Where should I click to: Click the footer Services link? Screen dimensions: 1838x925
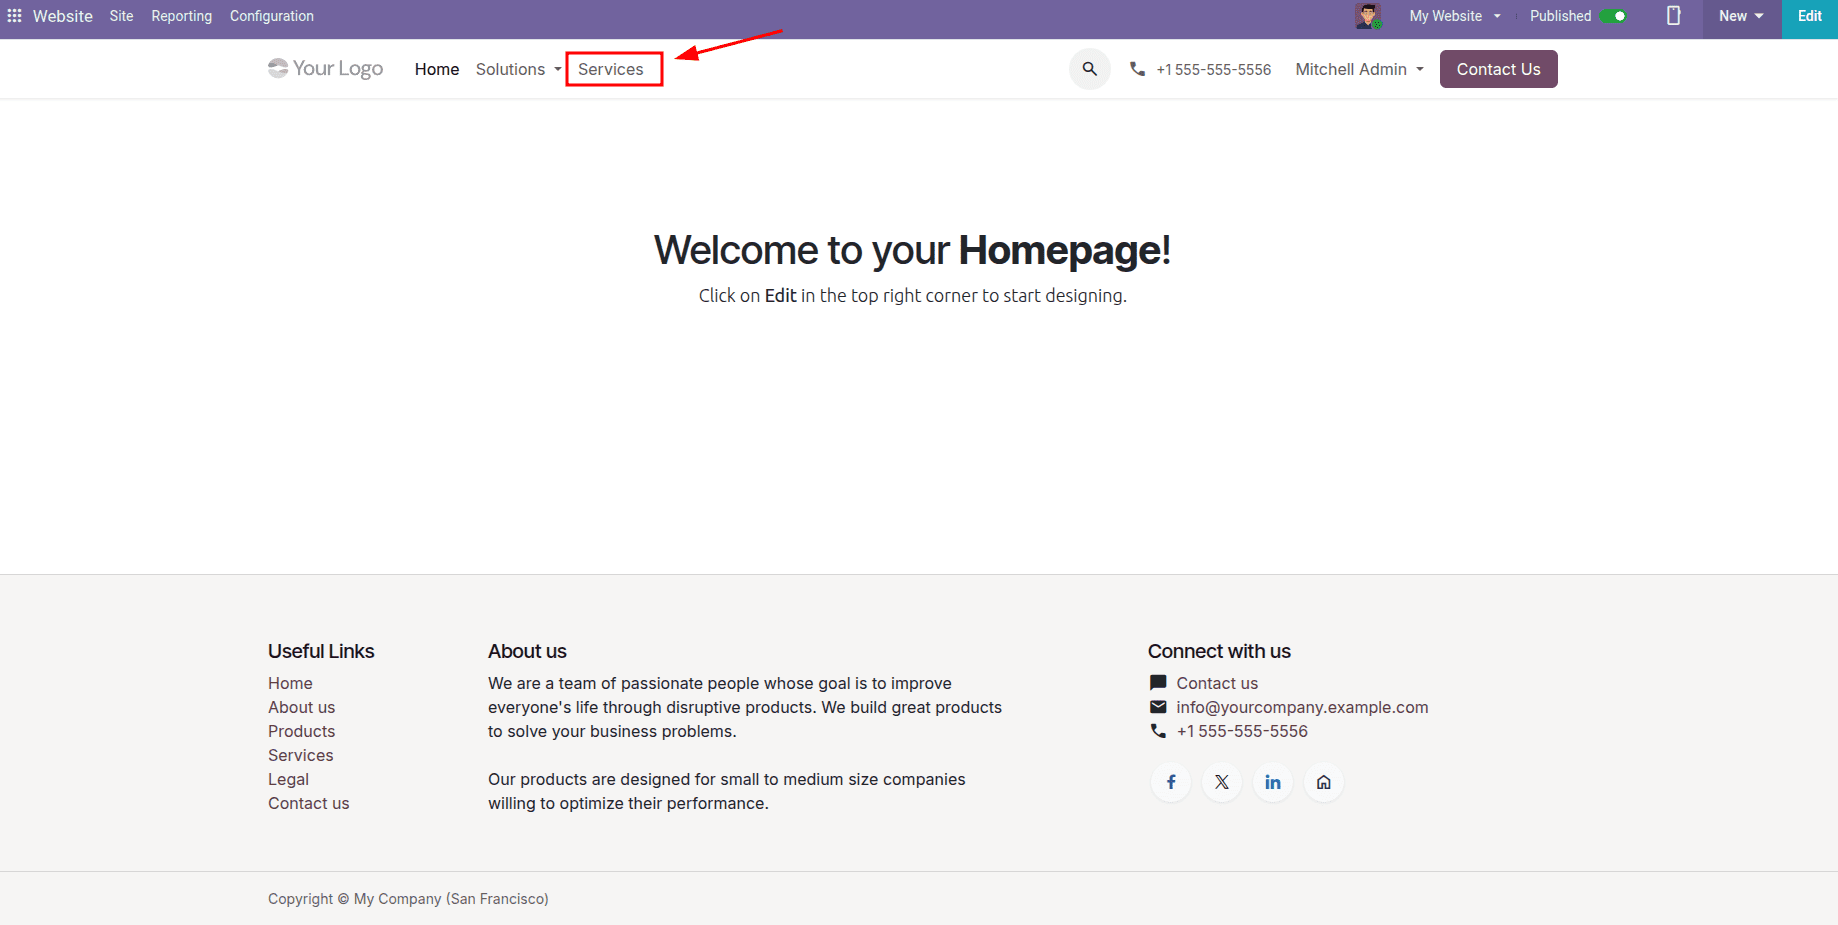300,755
